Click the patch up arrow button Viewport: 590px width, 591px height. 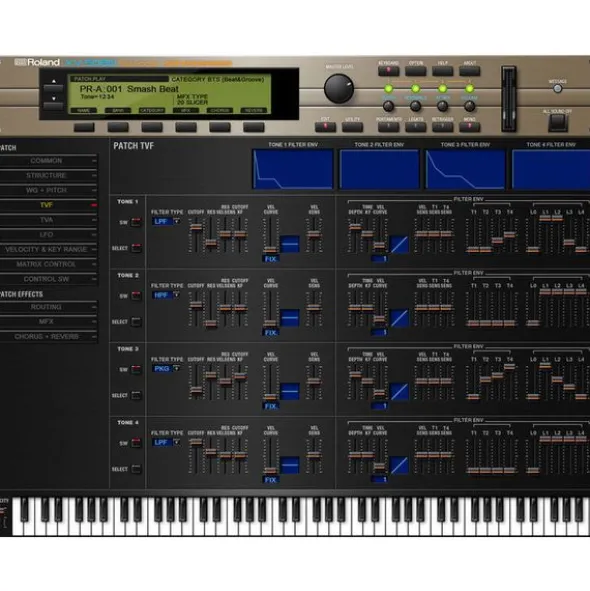coord(54,87)
